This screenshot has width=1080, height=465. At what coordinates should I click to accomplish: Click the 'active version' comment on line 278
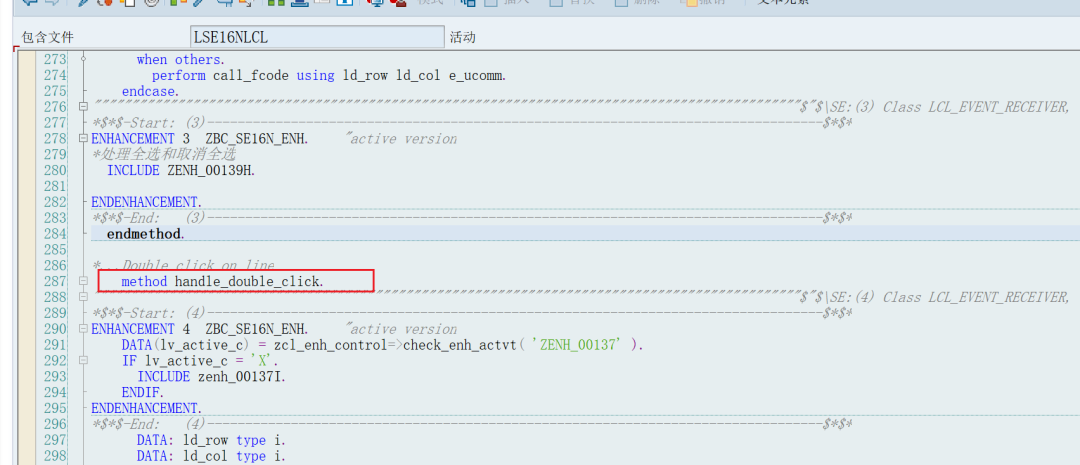pos(402,138)
